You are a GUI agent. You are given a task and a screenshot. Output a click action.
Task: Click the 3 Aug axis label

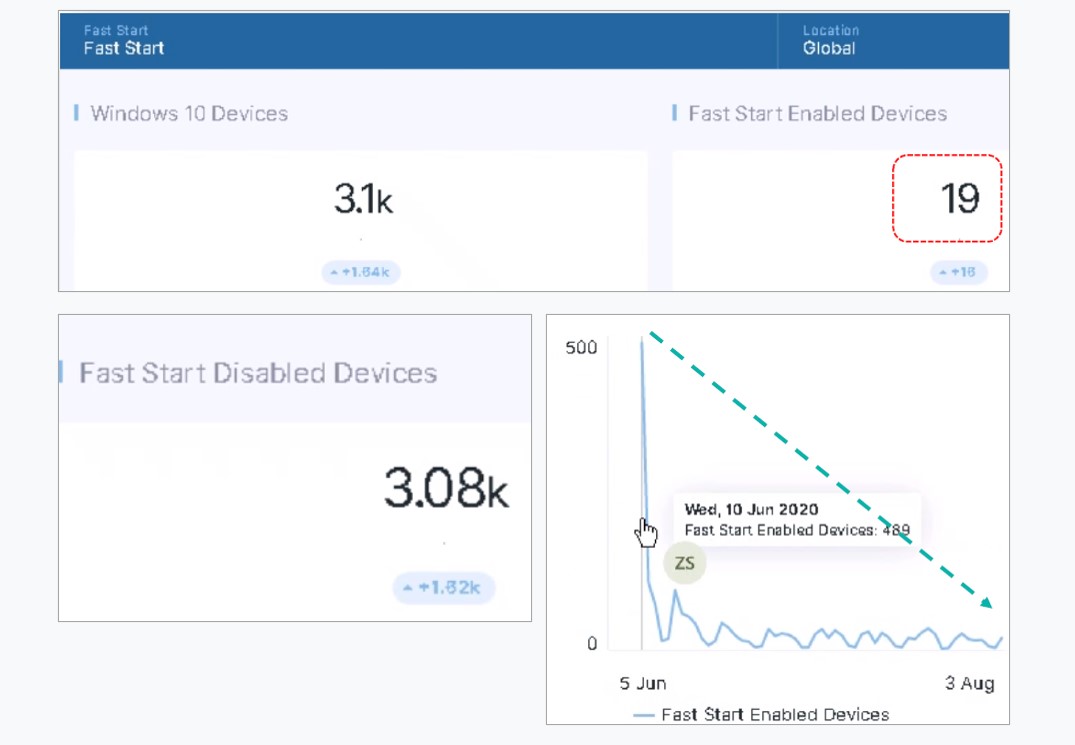click(x=969, y=683)
